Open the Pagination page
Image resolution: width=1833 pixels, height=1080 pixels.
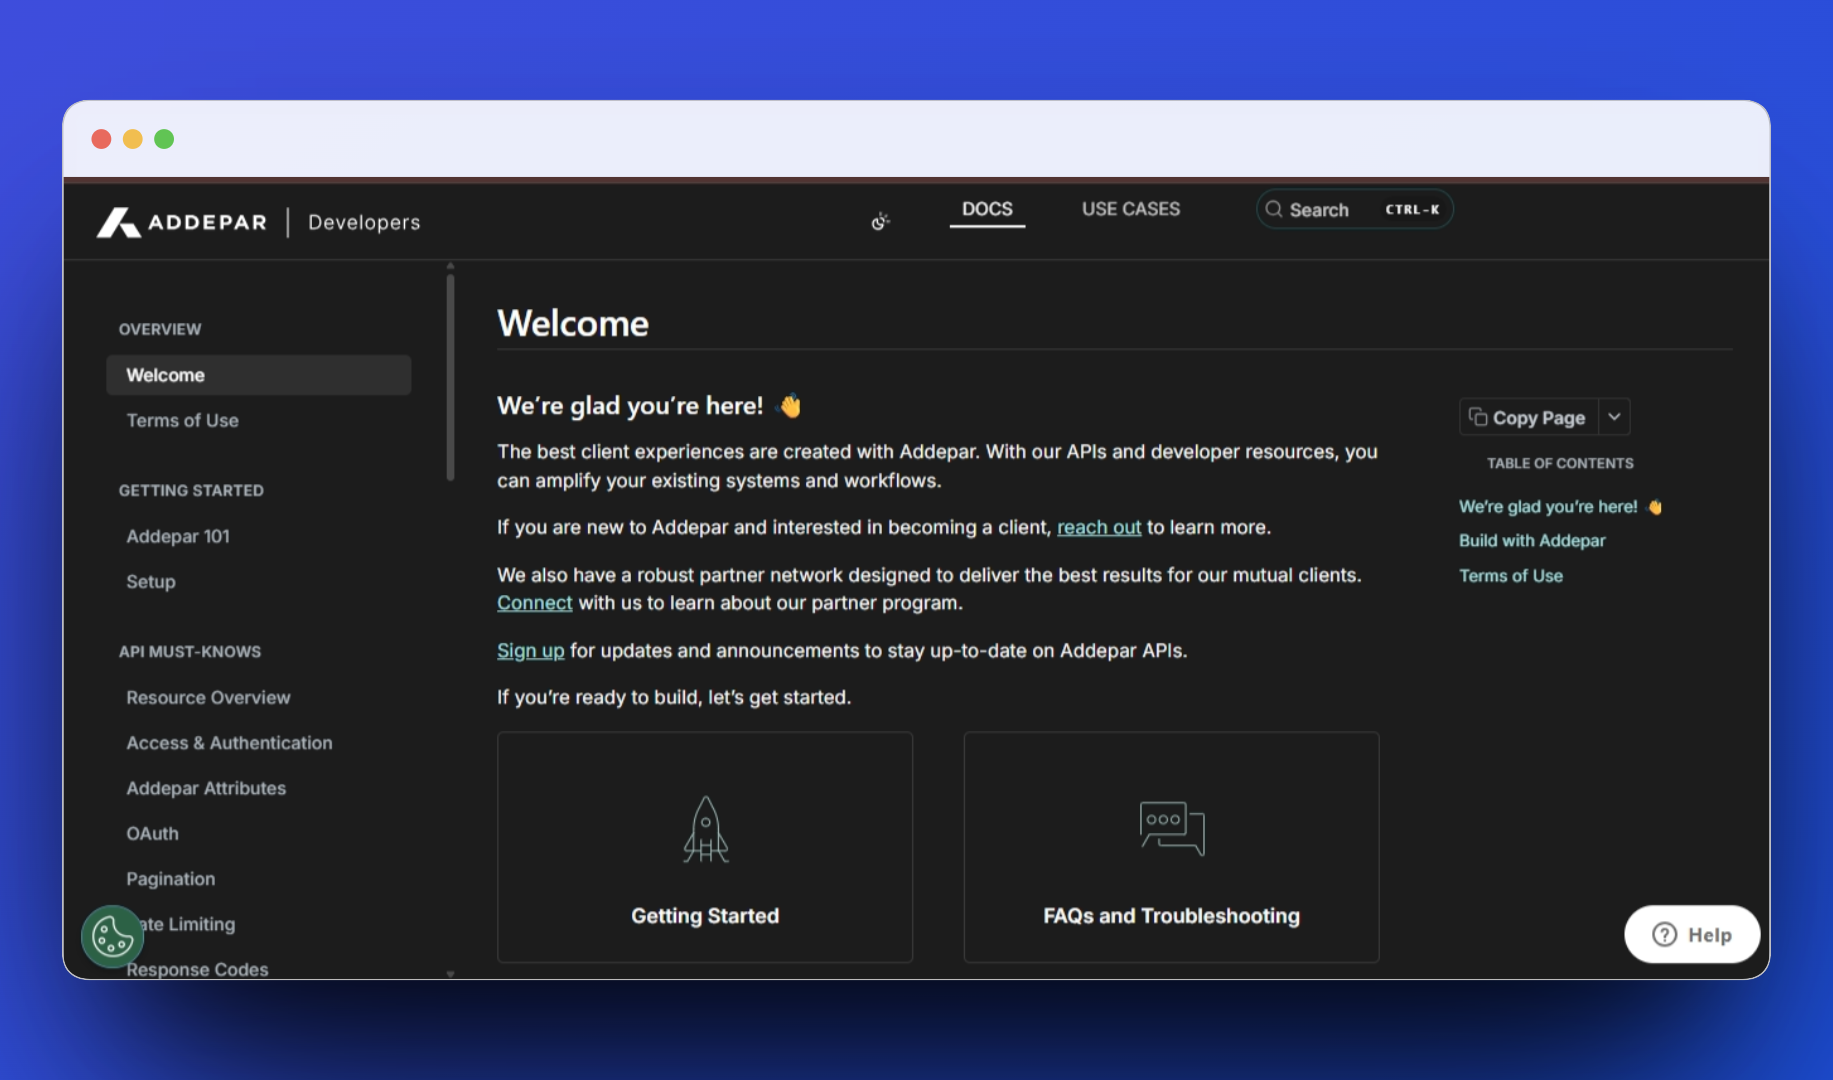[x=170, y=879]
